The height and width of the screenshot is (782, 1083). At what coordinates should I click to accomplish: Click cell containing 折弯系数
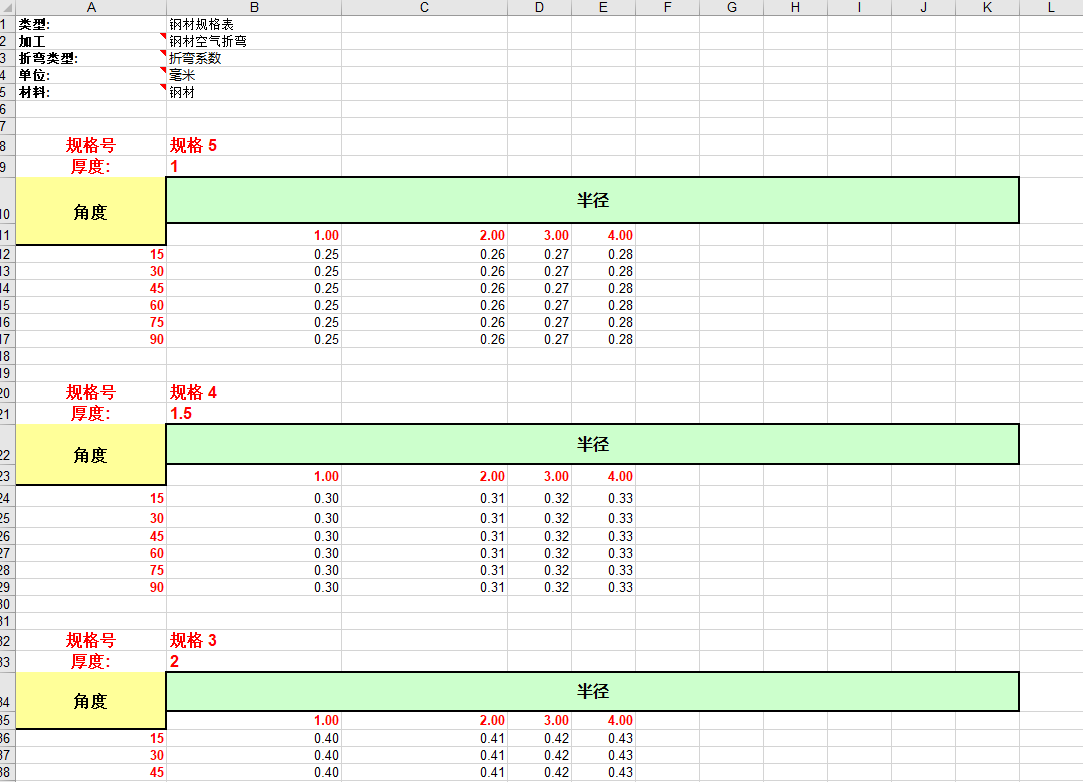tap(254, 58)
